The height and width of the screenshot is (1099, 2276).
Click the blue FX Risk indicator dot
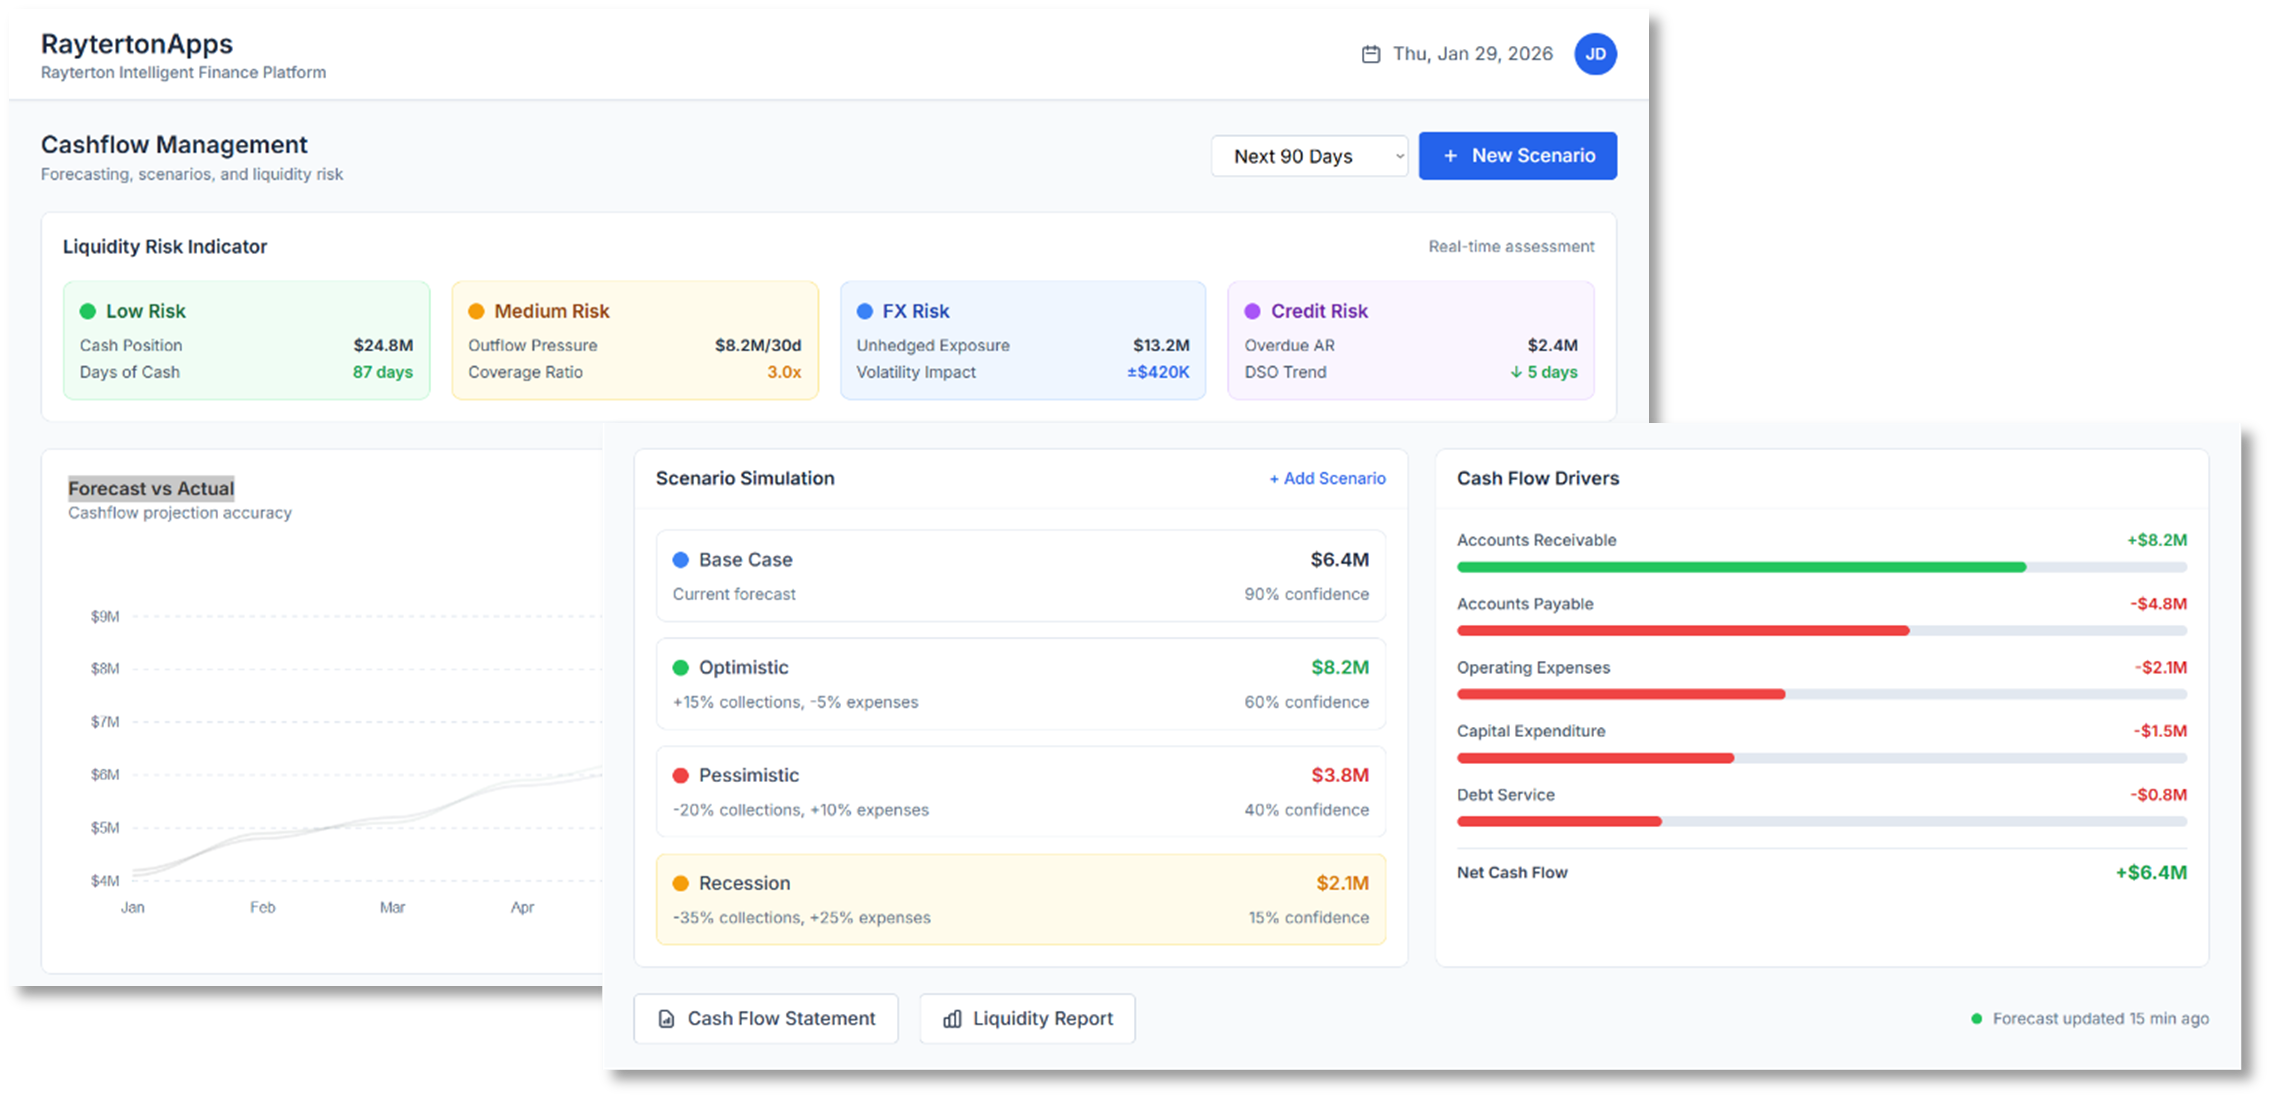[x=866, y=311]
